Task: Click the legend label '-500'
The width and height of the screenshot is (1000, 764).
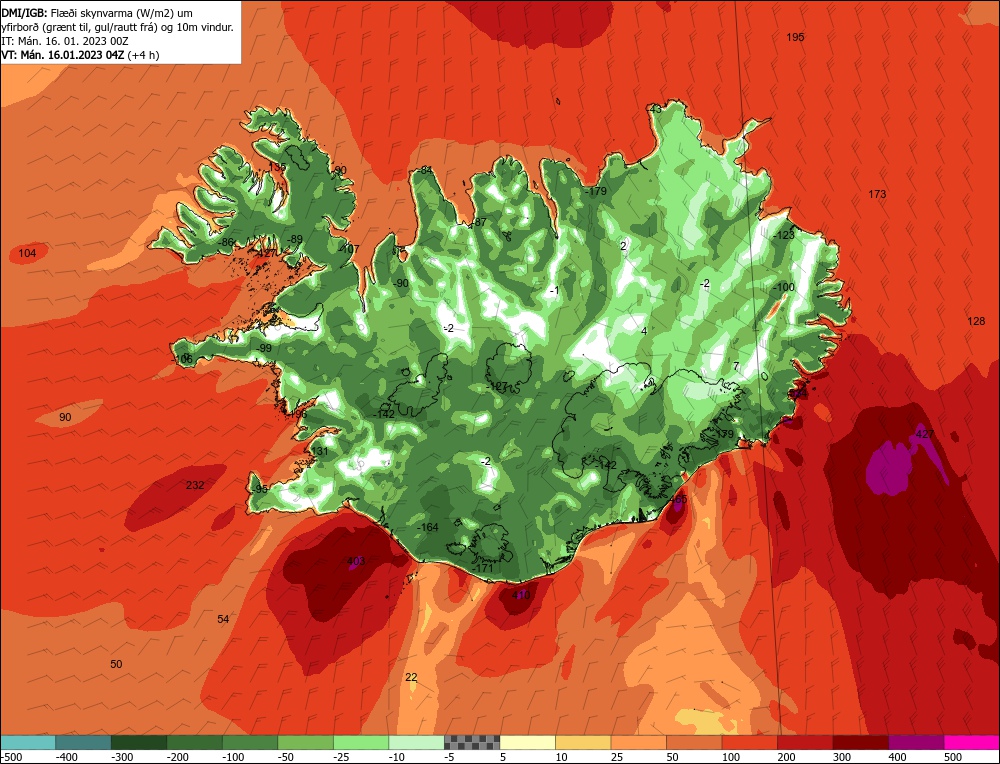Action: [x=11, y=757]
